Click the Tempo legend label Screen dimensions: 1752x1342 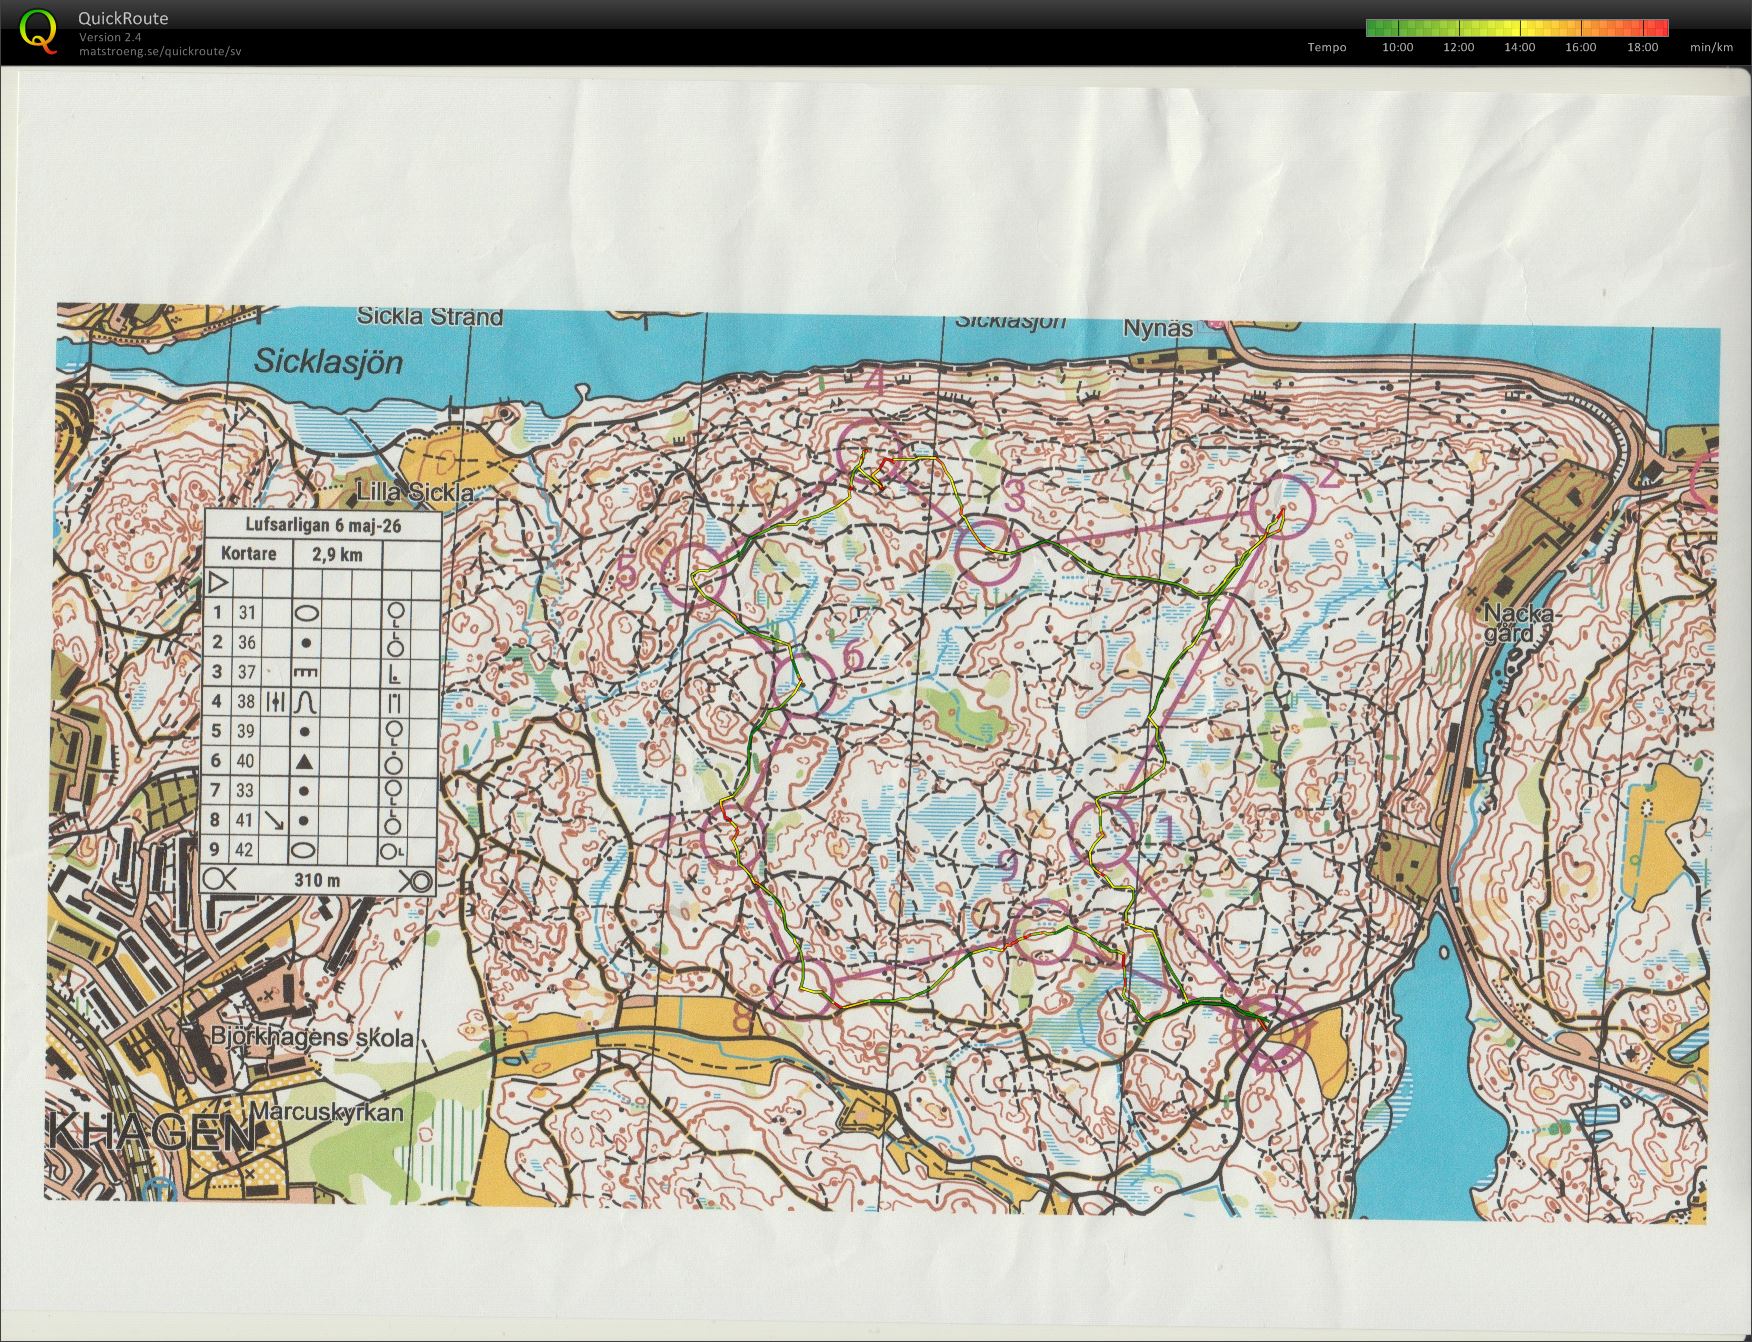1327,47
